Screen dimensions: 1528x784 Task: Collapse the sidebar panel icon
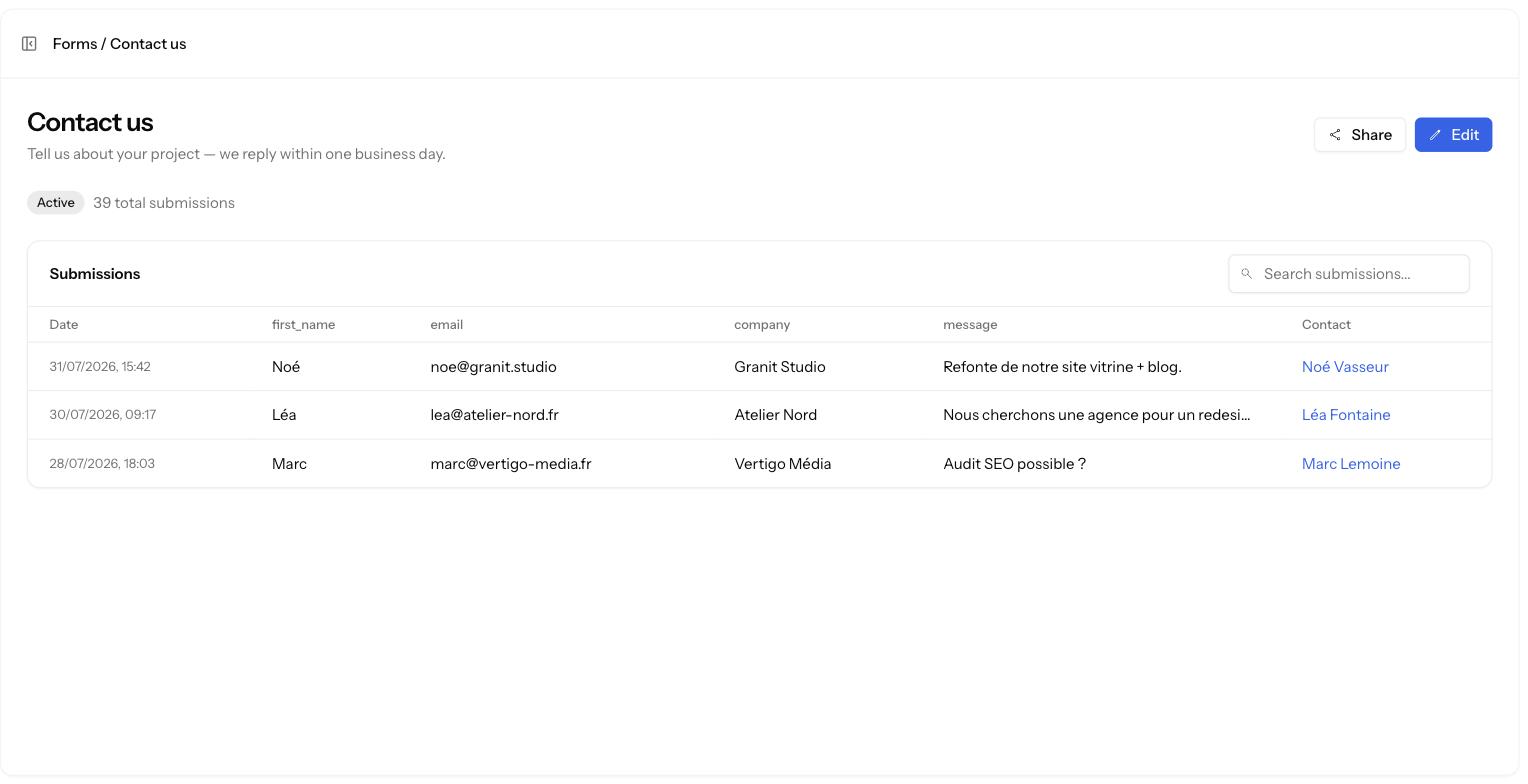(29, 44)
